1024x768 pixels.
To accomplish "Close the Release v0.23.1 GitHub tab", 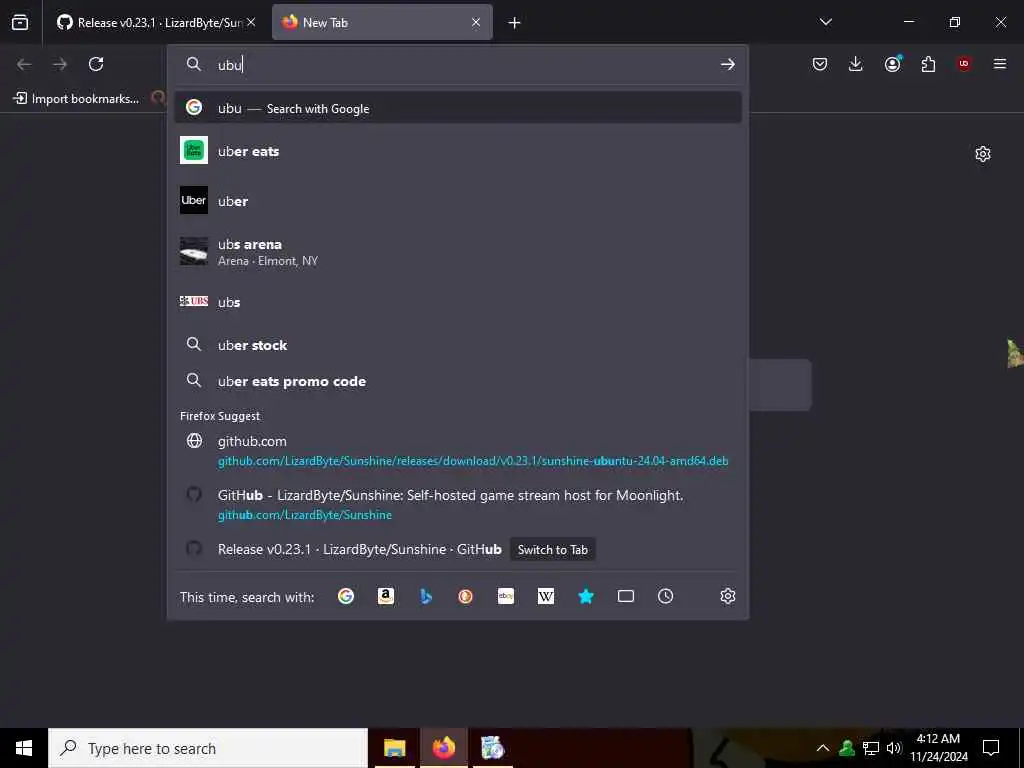I will tap(251, 22).
